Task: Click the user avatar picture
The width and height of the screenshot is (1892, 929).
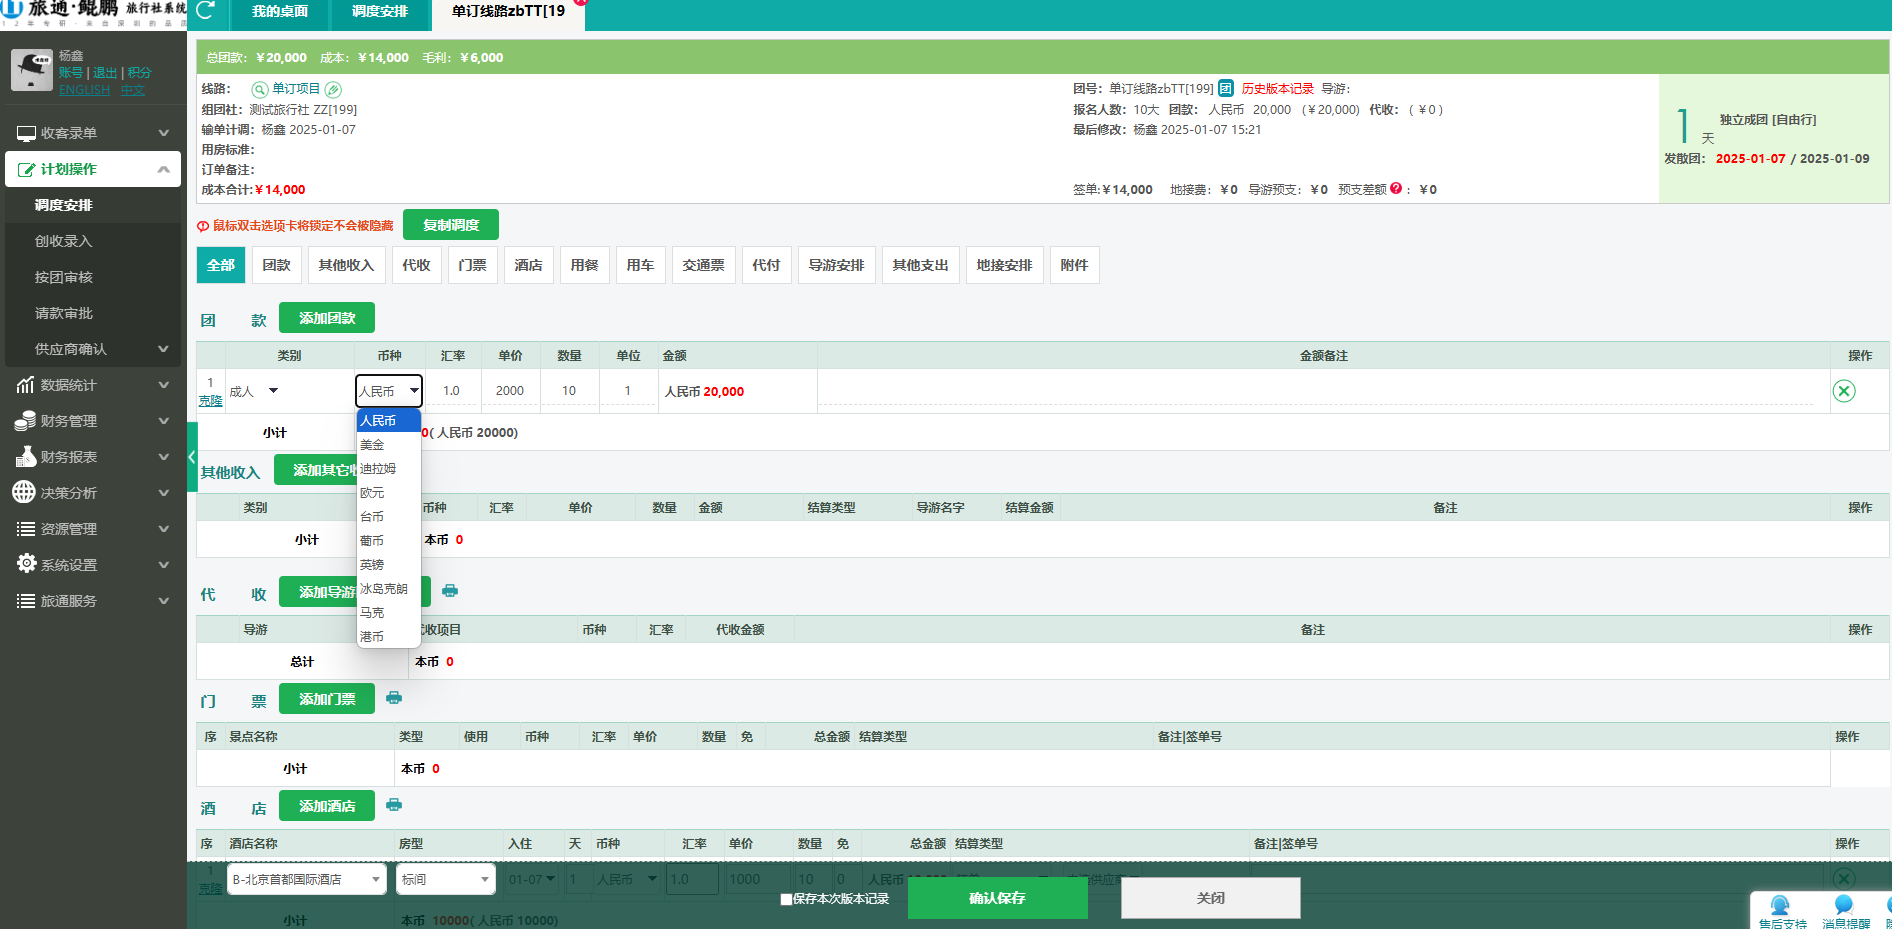Action: click(32, 70)
